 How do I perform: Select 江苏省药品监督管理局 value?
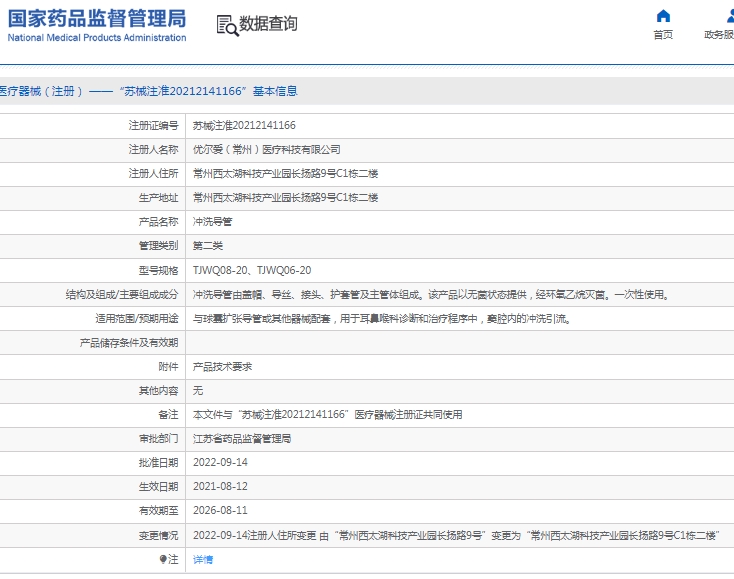(x=242, y=439)
